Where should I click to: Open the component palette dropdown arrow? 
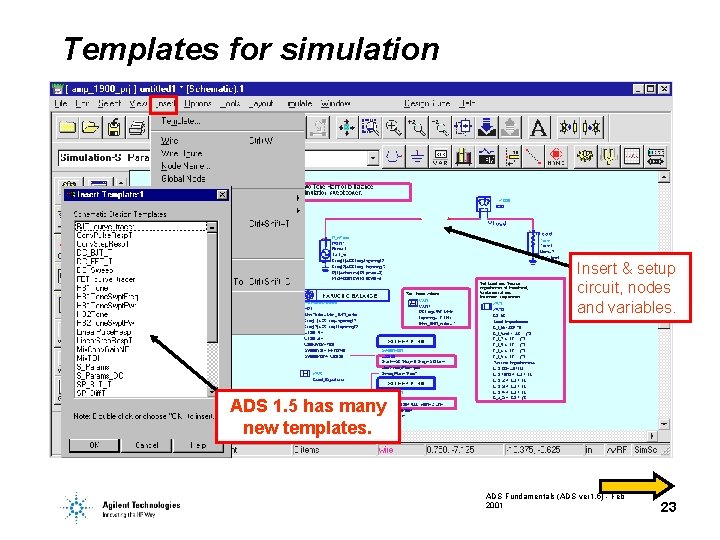373,158
